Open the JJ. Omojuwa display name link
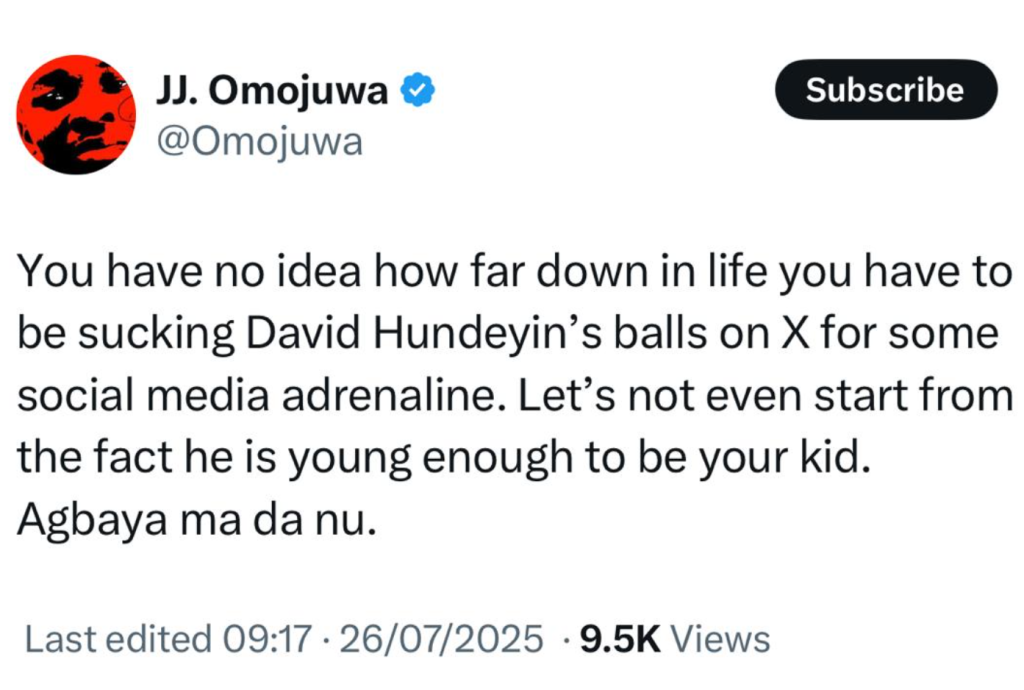 pyautogui.click(x=273, y=92)
